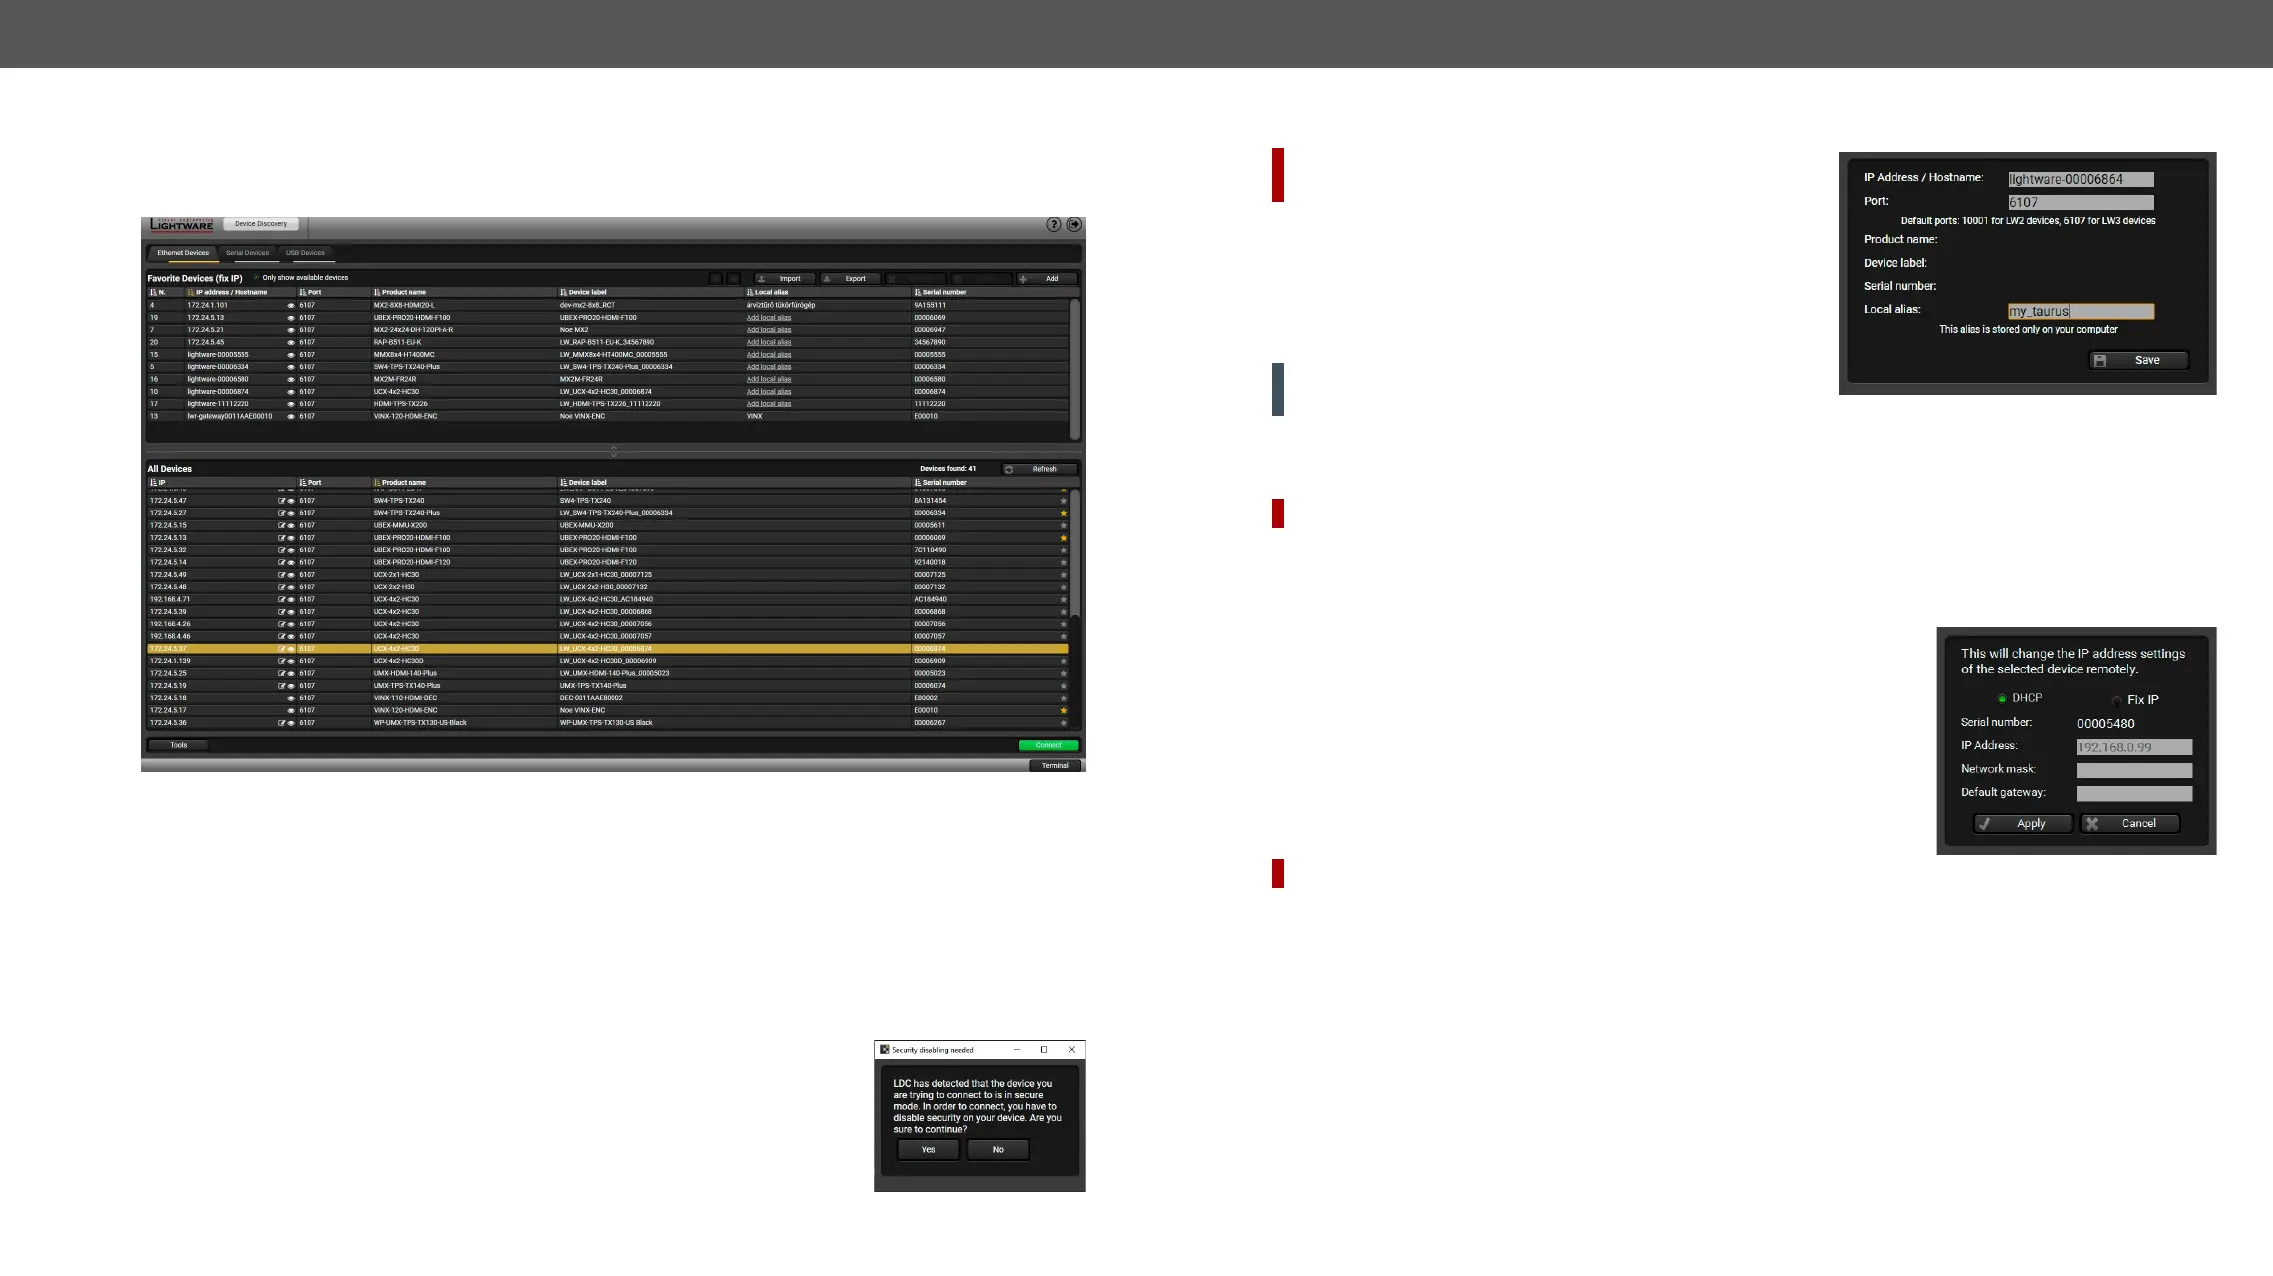Select highlighted row 172.24.5.37
2273x1276 pixels.
pos(608,649)
